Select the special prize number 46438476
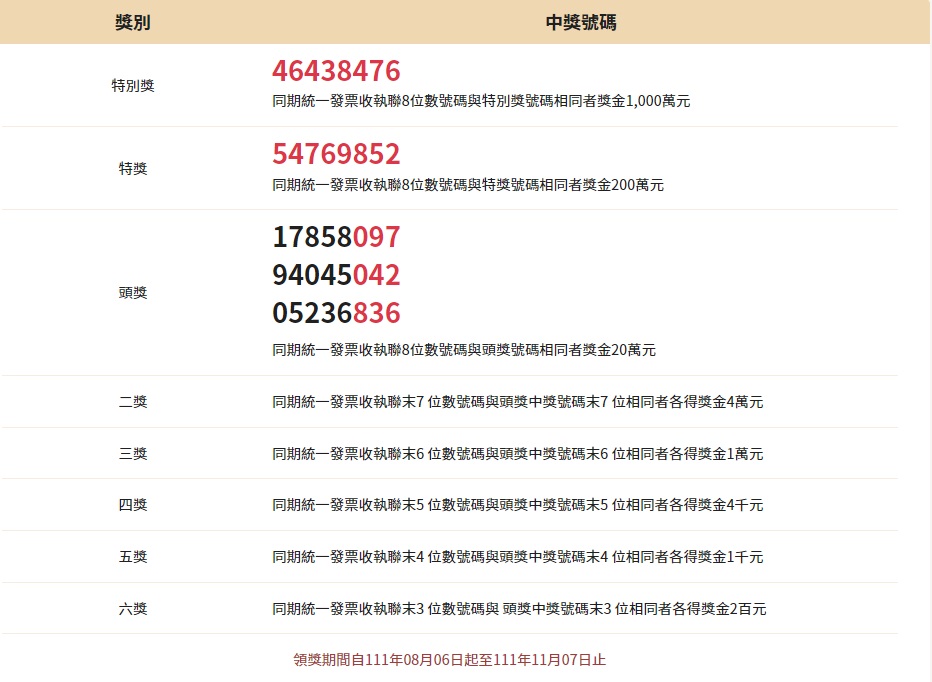 coord(336,71)
